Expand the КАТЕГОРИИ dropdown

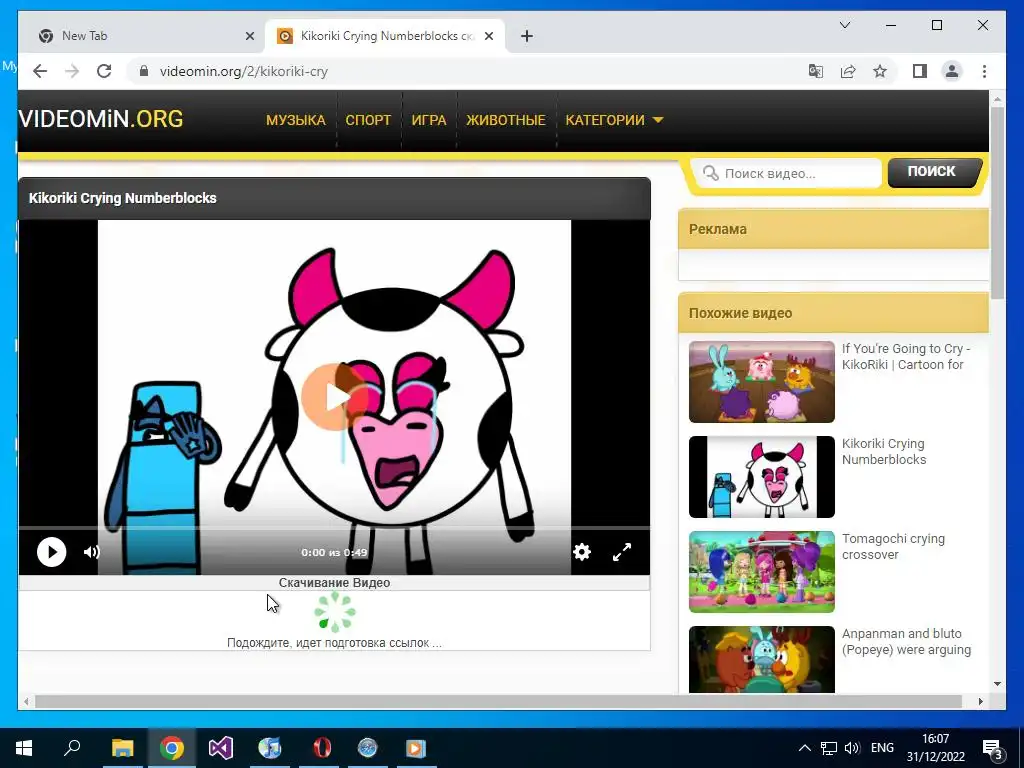coord(614,120)
